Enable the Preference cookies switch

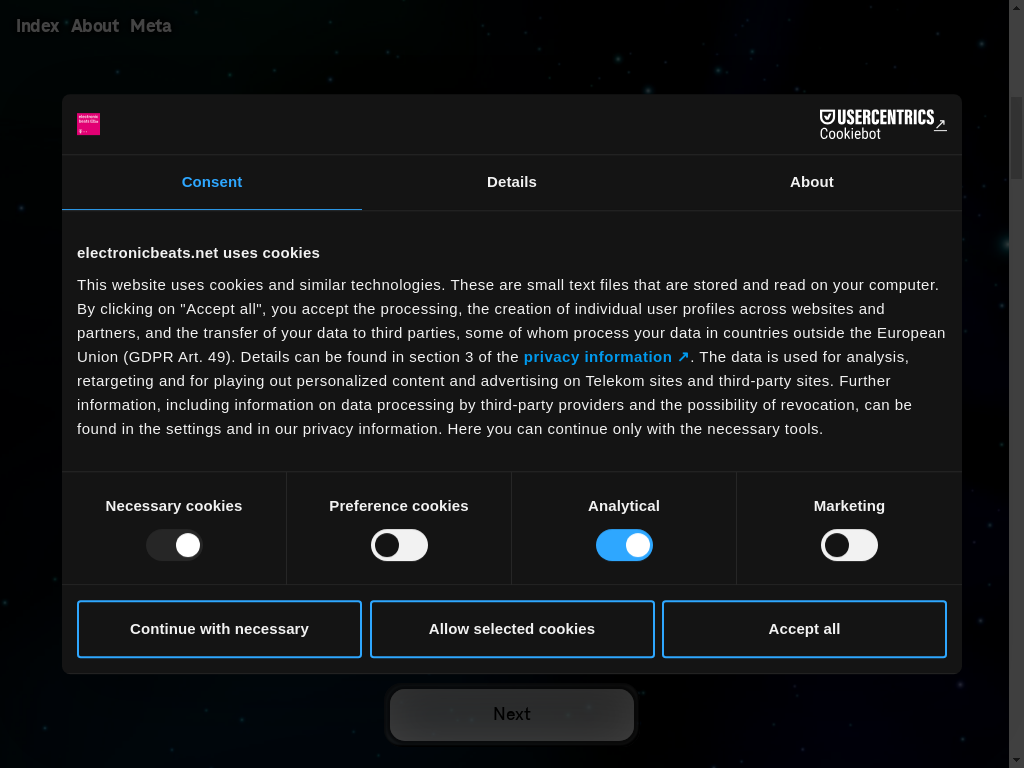[399, 545]
